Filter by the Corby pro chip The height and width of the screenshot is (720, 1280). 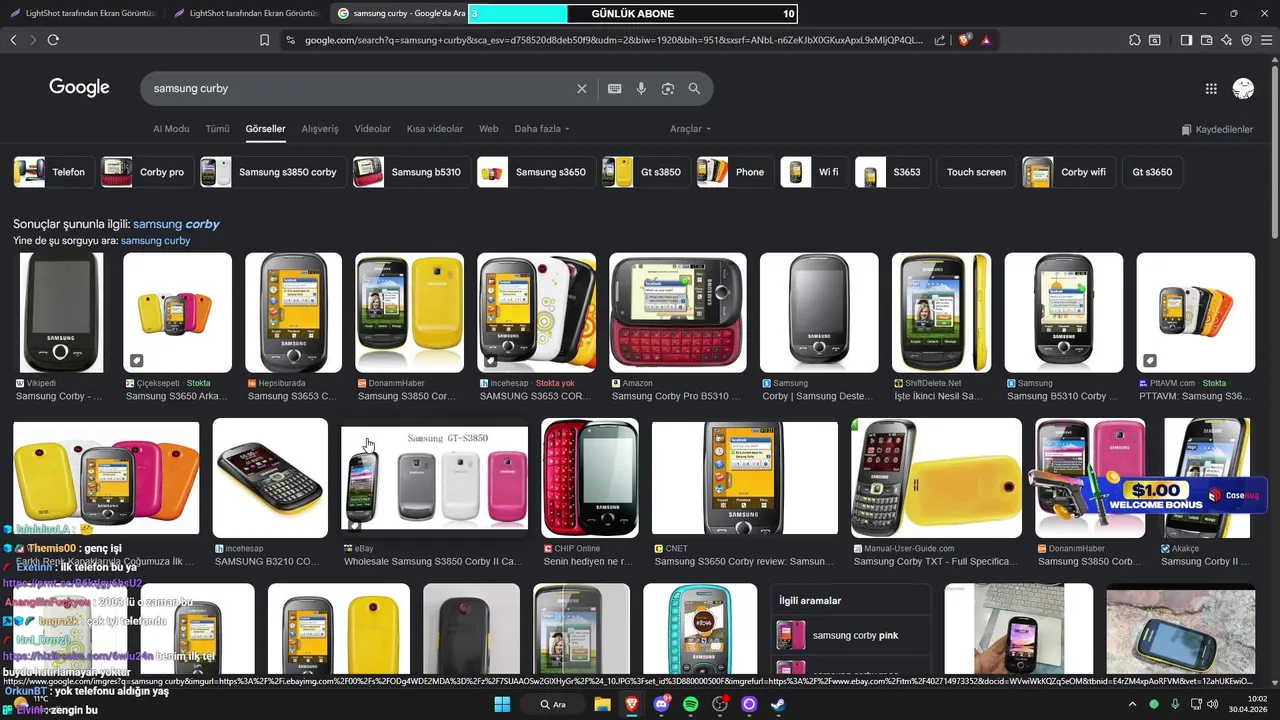click(147, 172)
